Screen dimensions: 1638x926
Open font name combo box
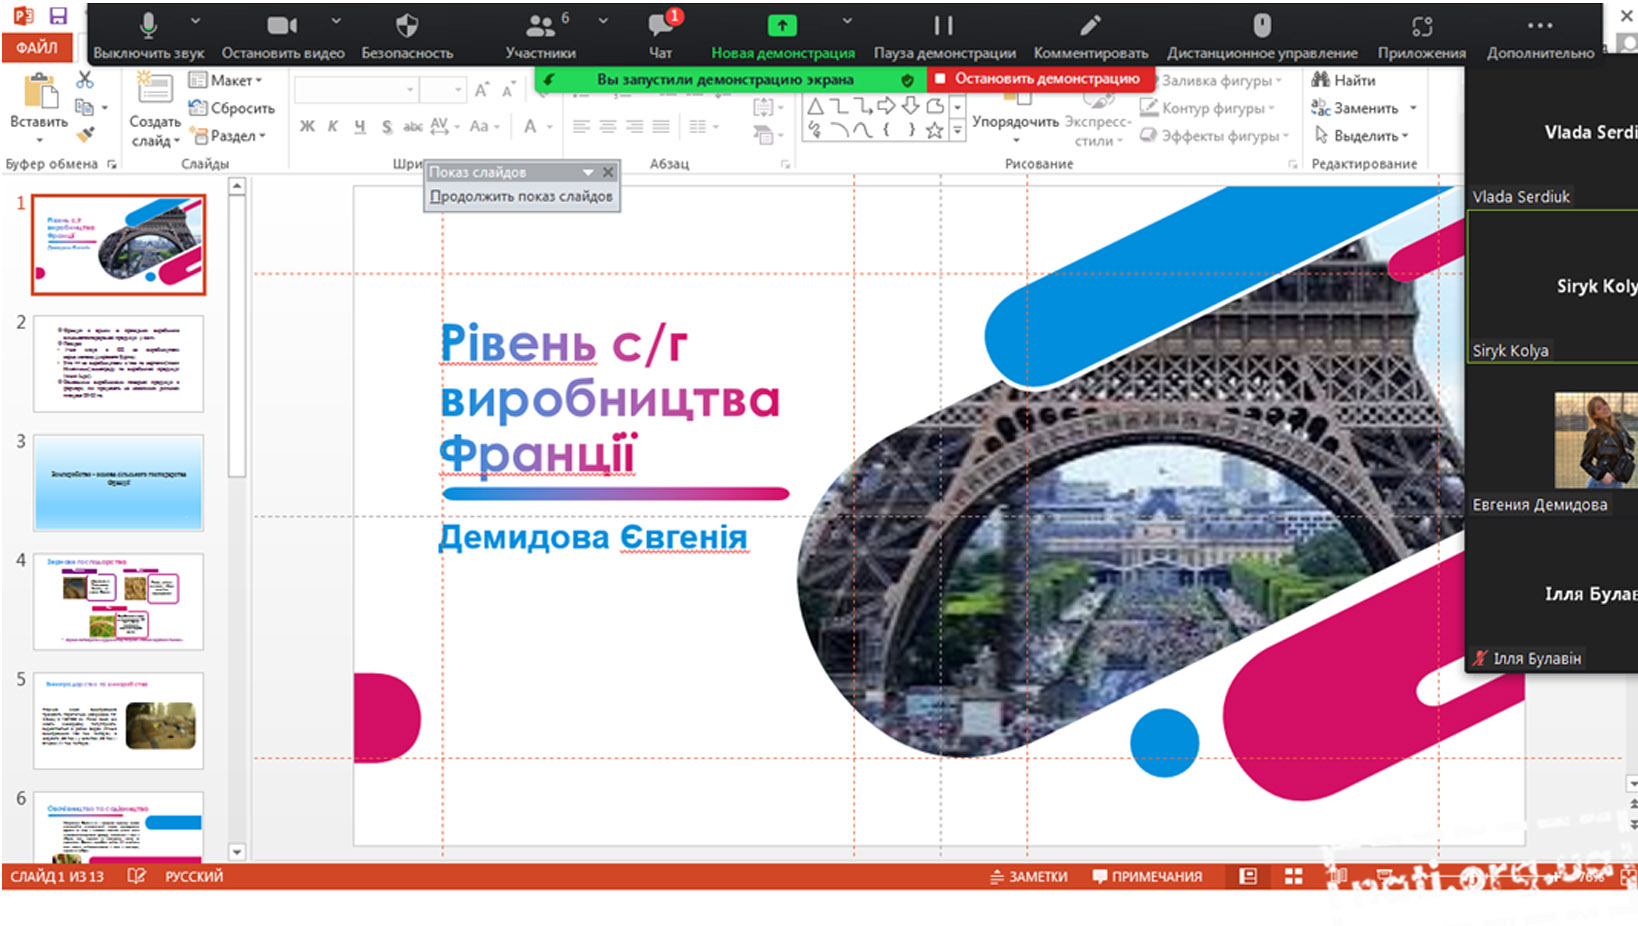[x=356, y=90]
